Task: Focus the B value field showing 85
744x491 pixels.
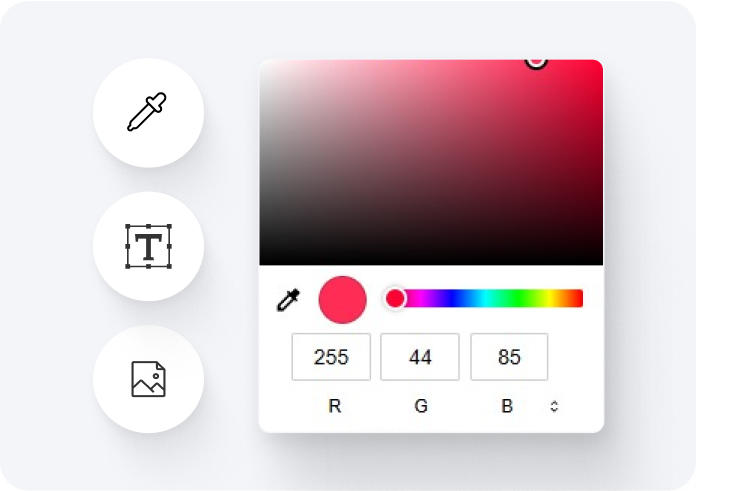Action: click(509, 357)
